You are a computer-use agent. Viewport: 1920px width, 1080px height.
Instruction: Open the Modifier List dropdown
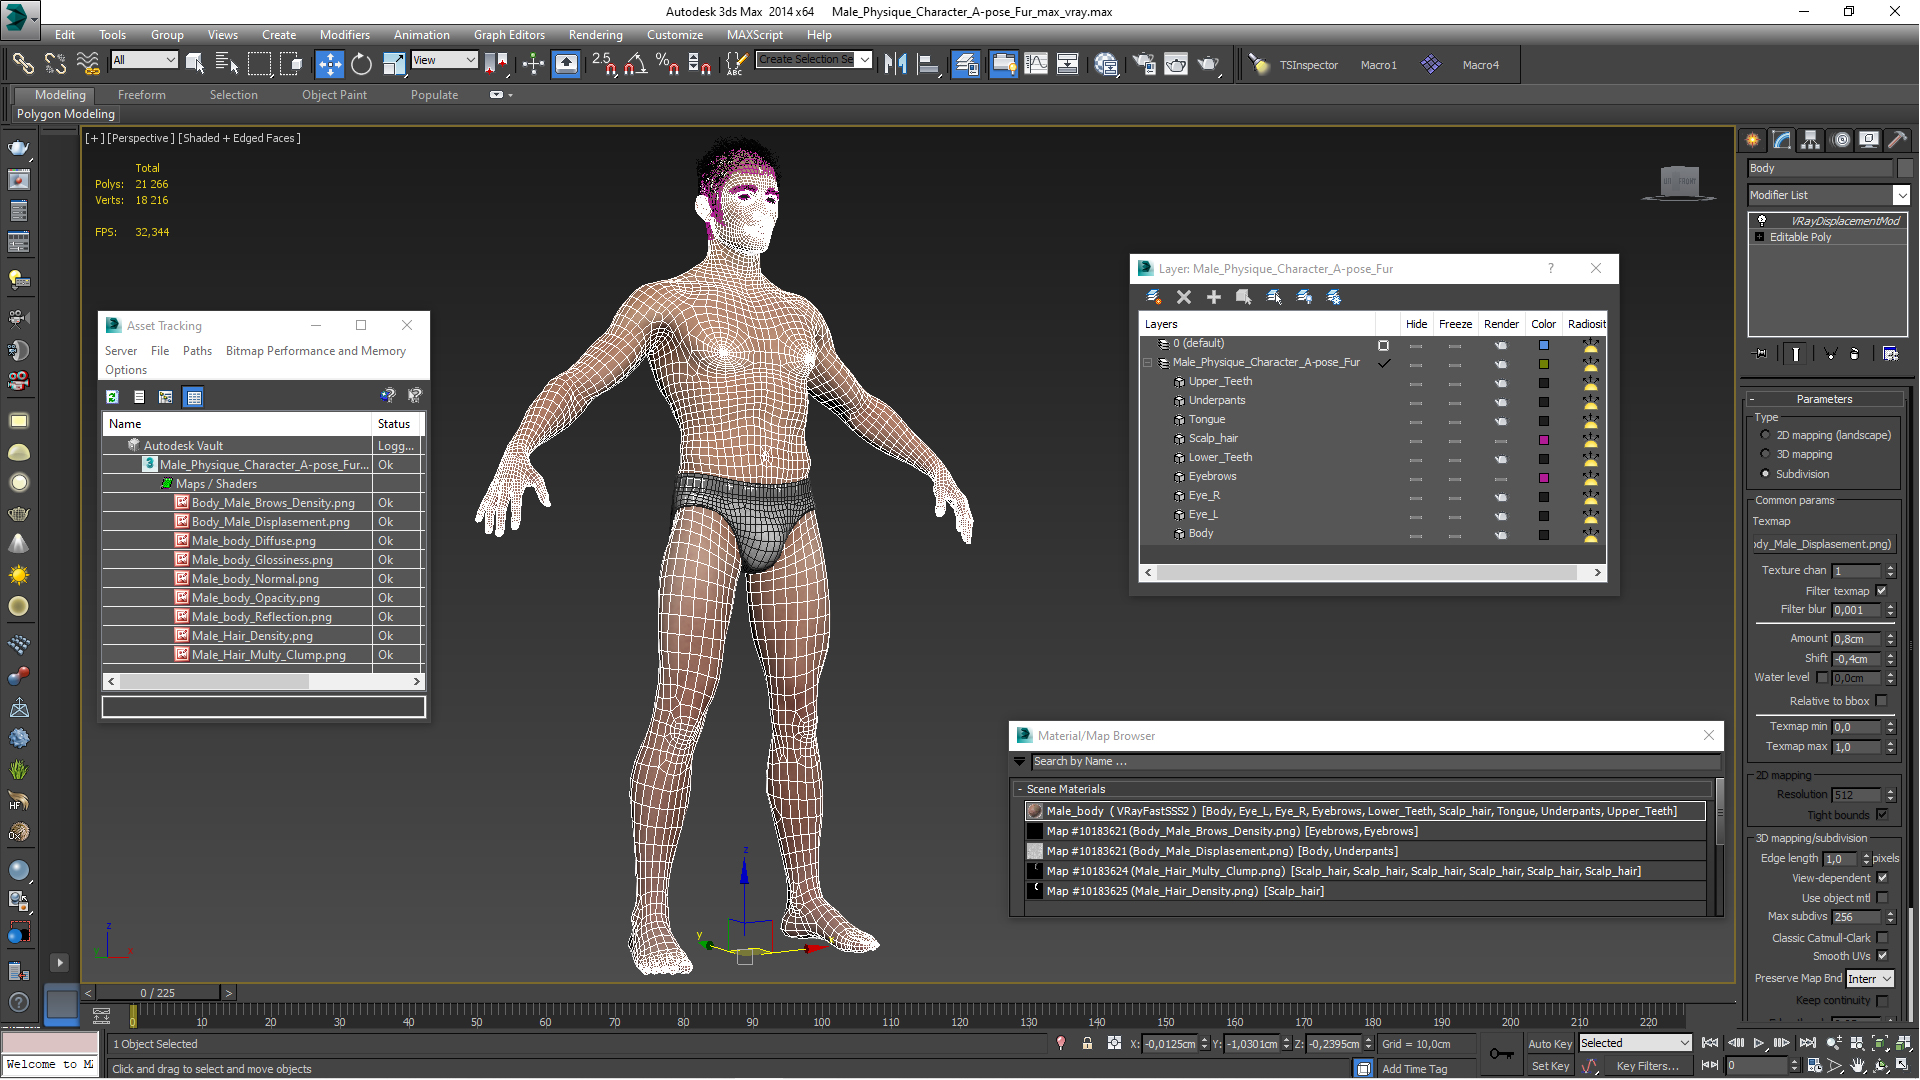click(1828, 195)
